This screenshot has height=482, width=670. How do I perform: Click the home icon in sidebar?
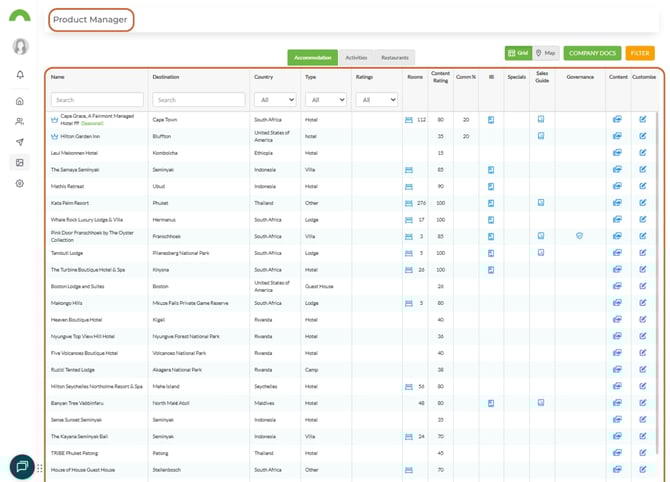pos(20,101)
